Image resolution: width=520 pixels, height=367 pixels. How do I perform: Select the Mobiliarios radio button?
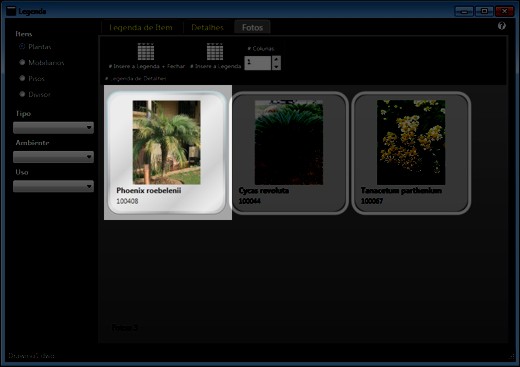click(x=22, y=62)
